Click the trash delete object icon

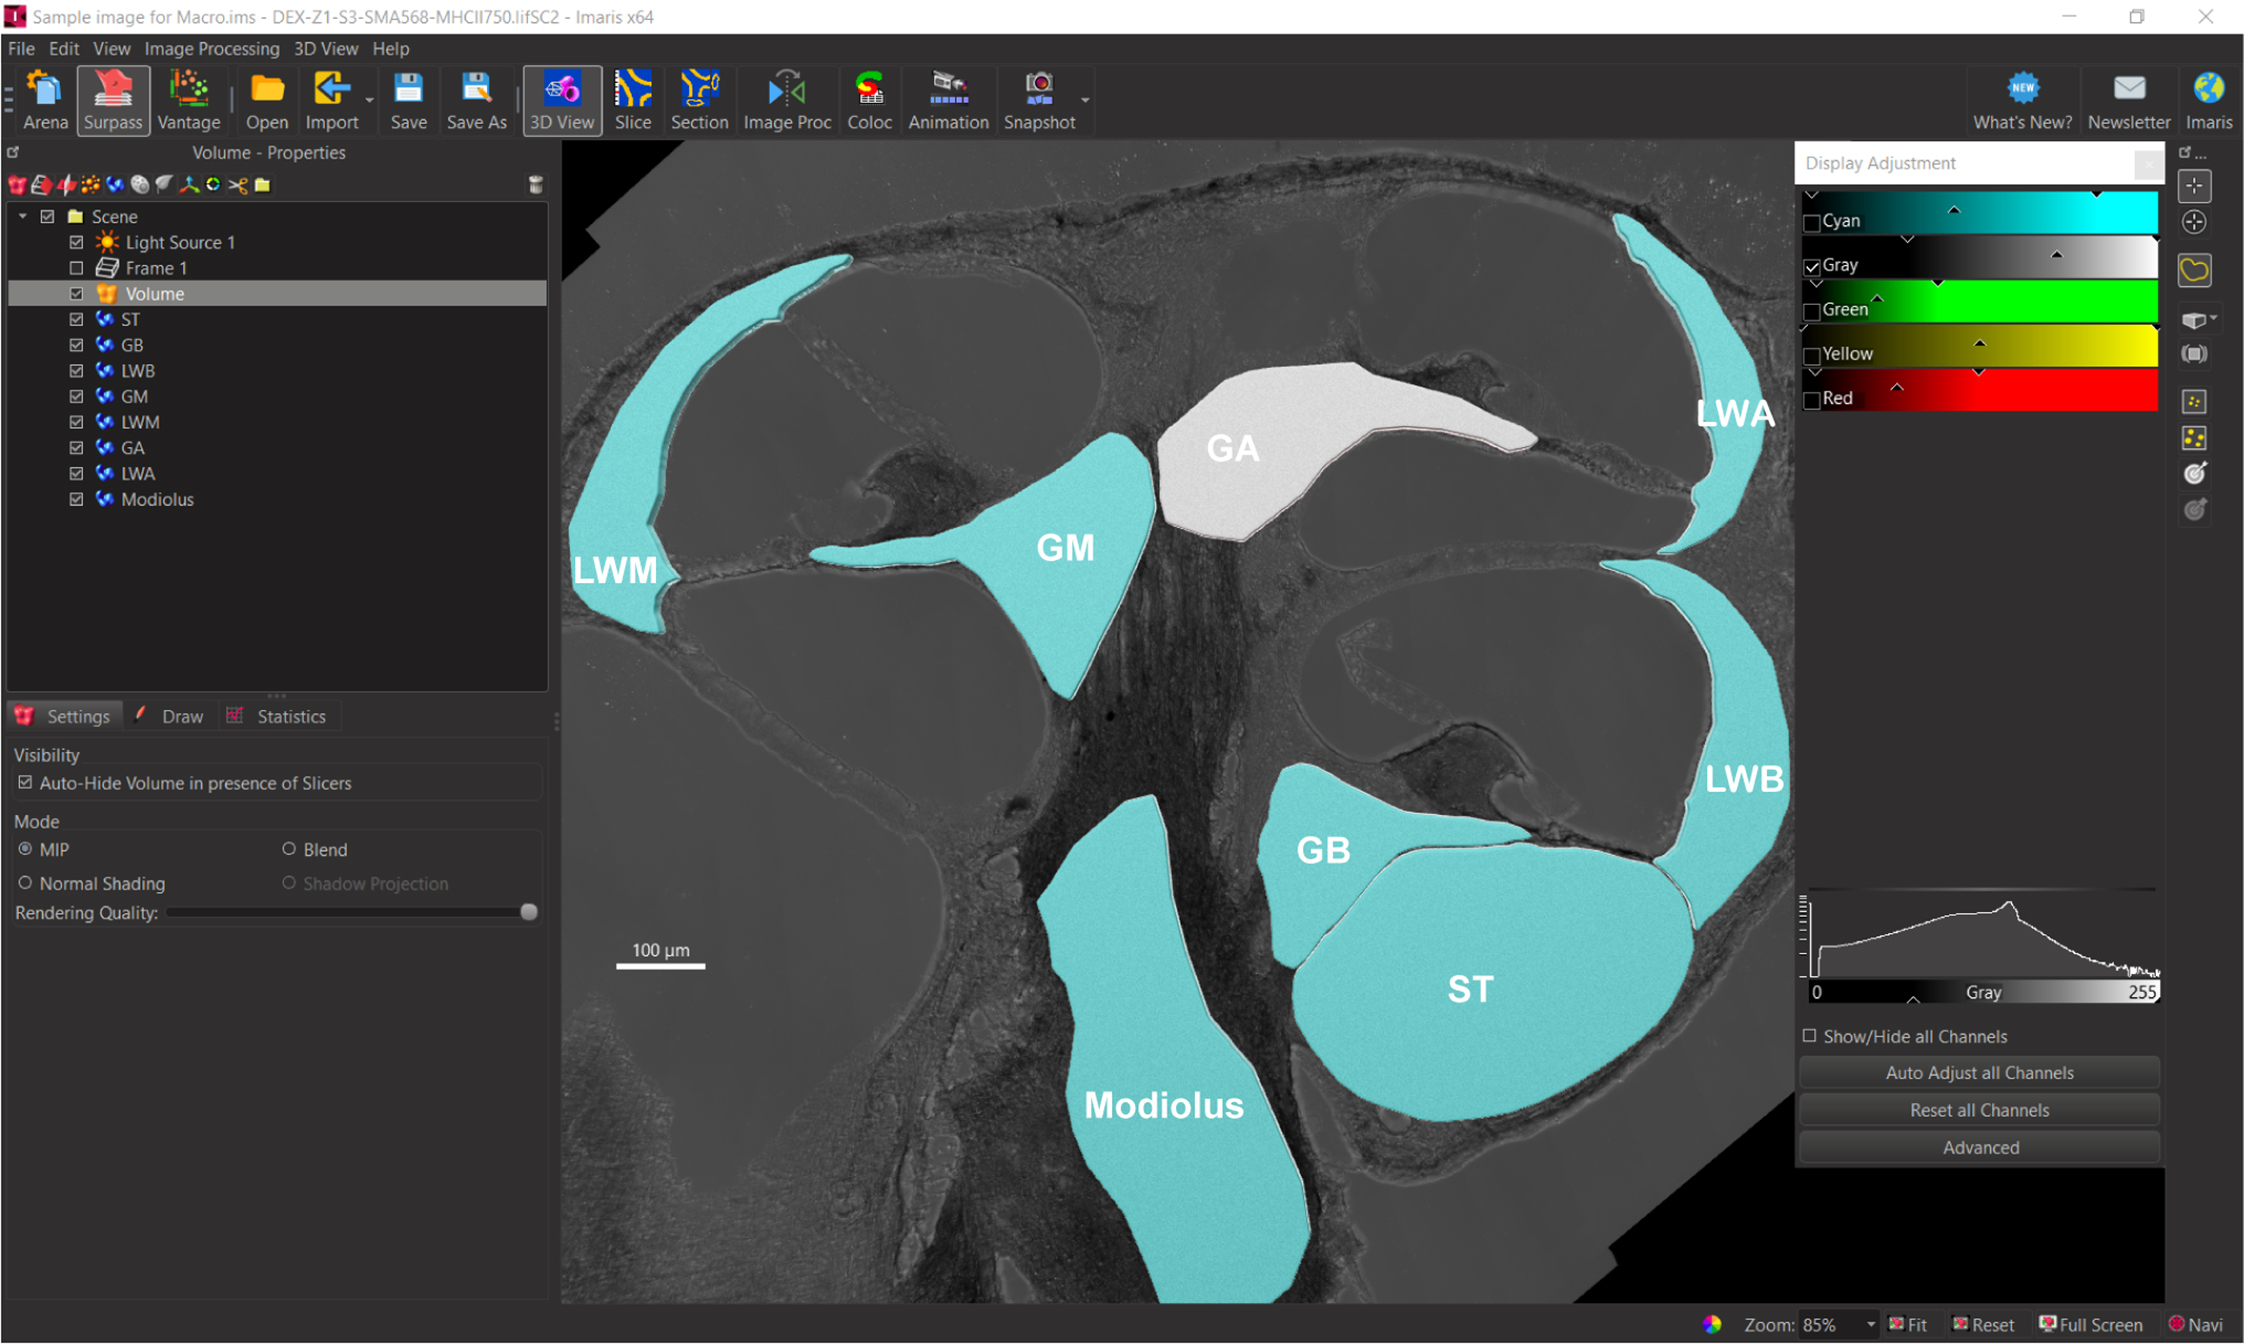coord(536,184)
